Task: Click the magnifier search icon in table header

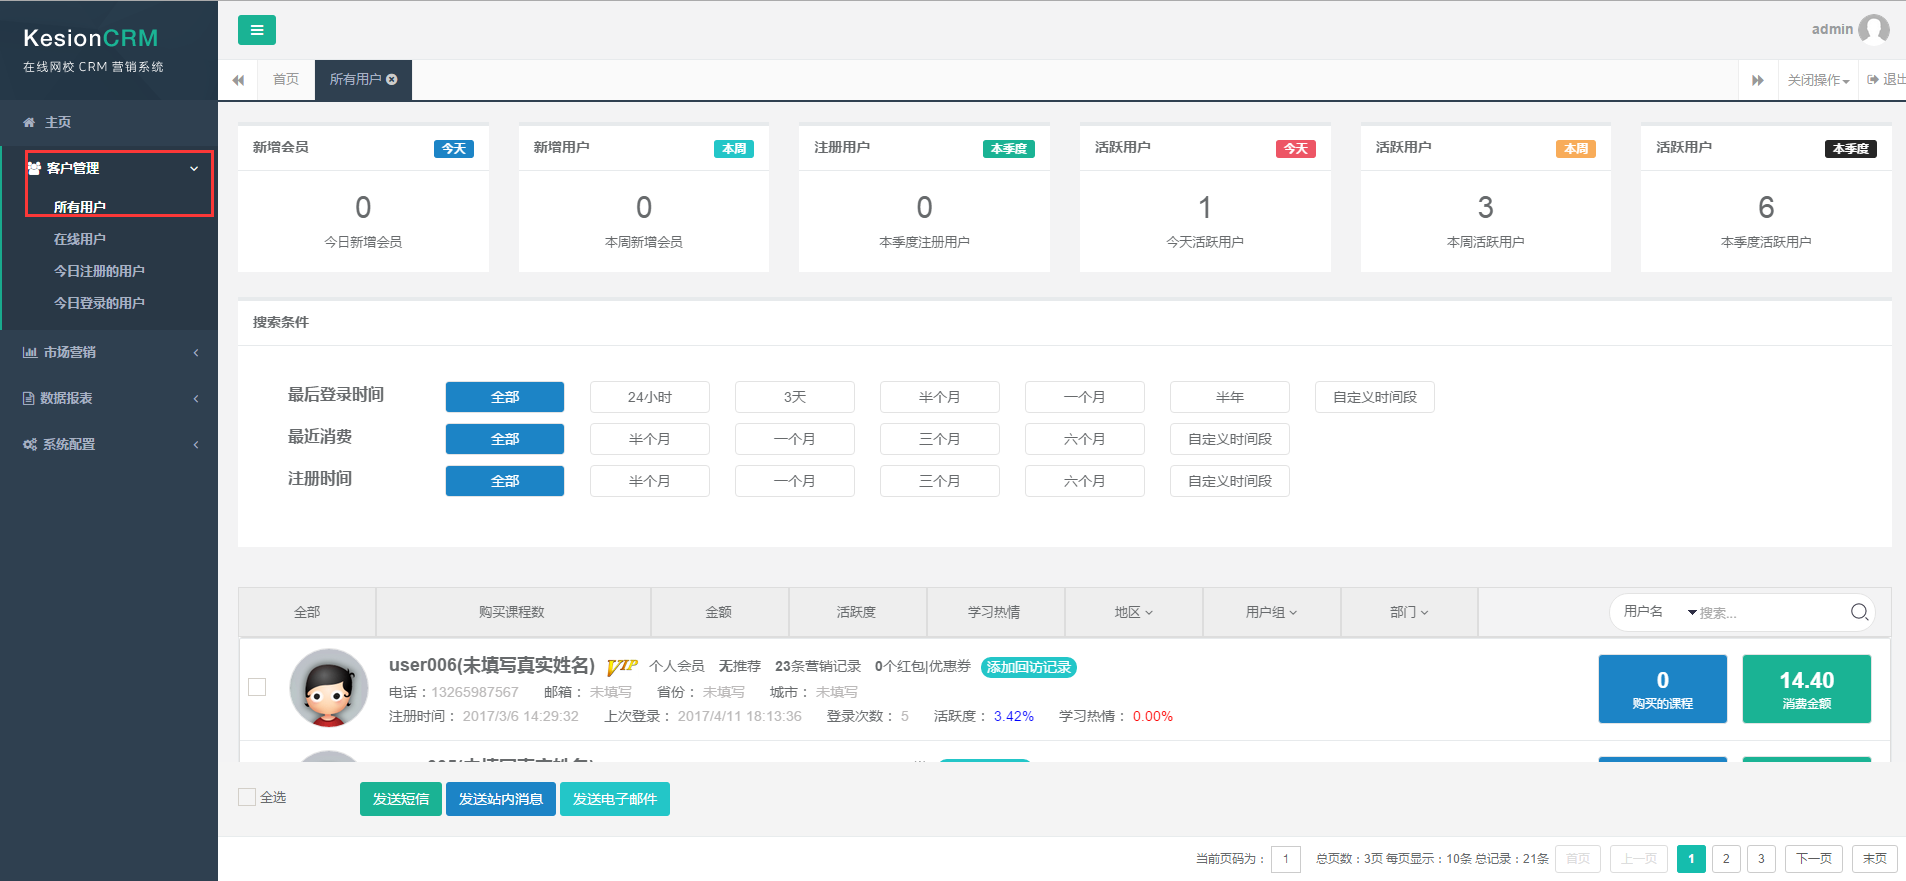Action: [1859, 612]
